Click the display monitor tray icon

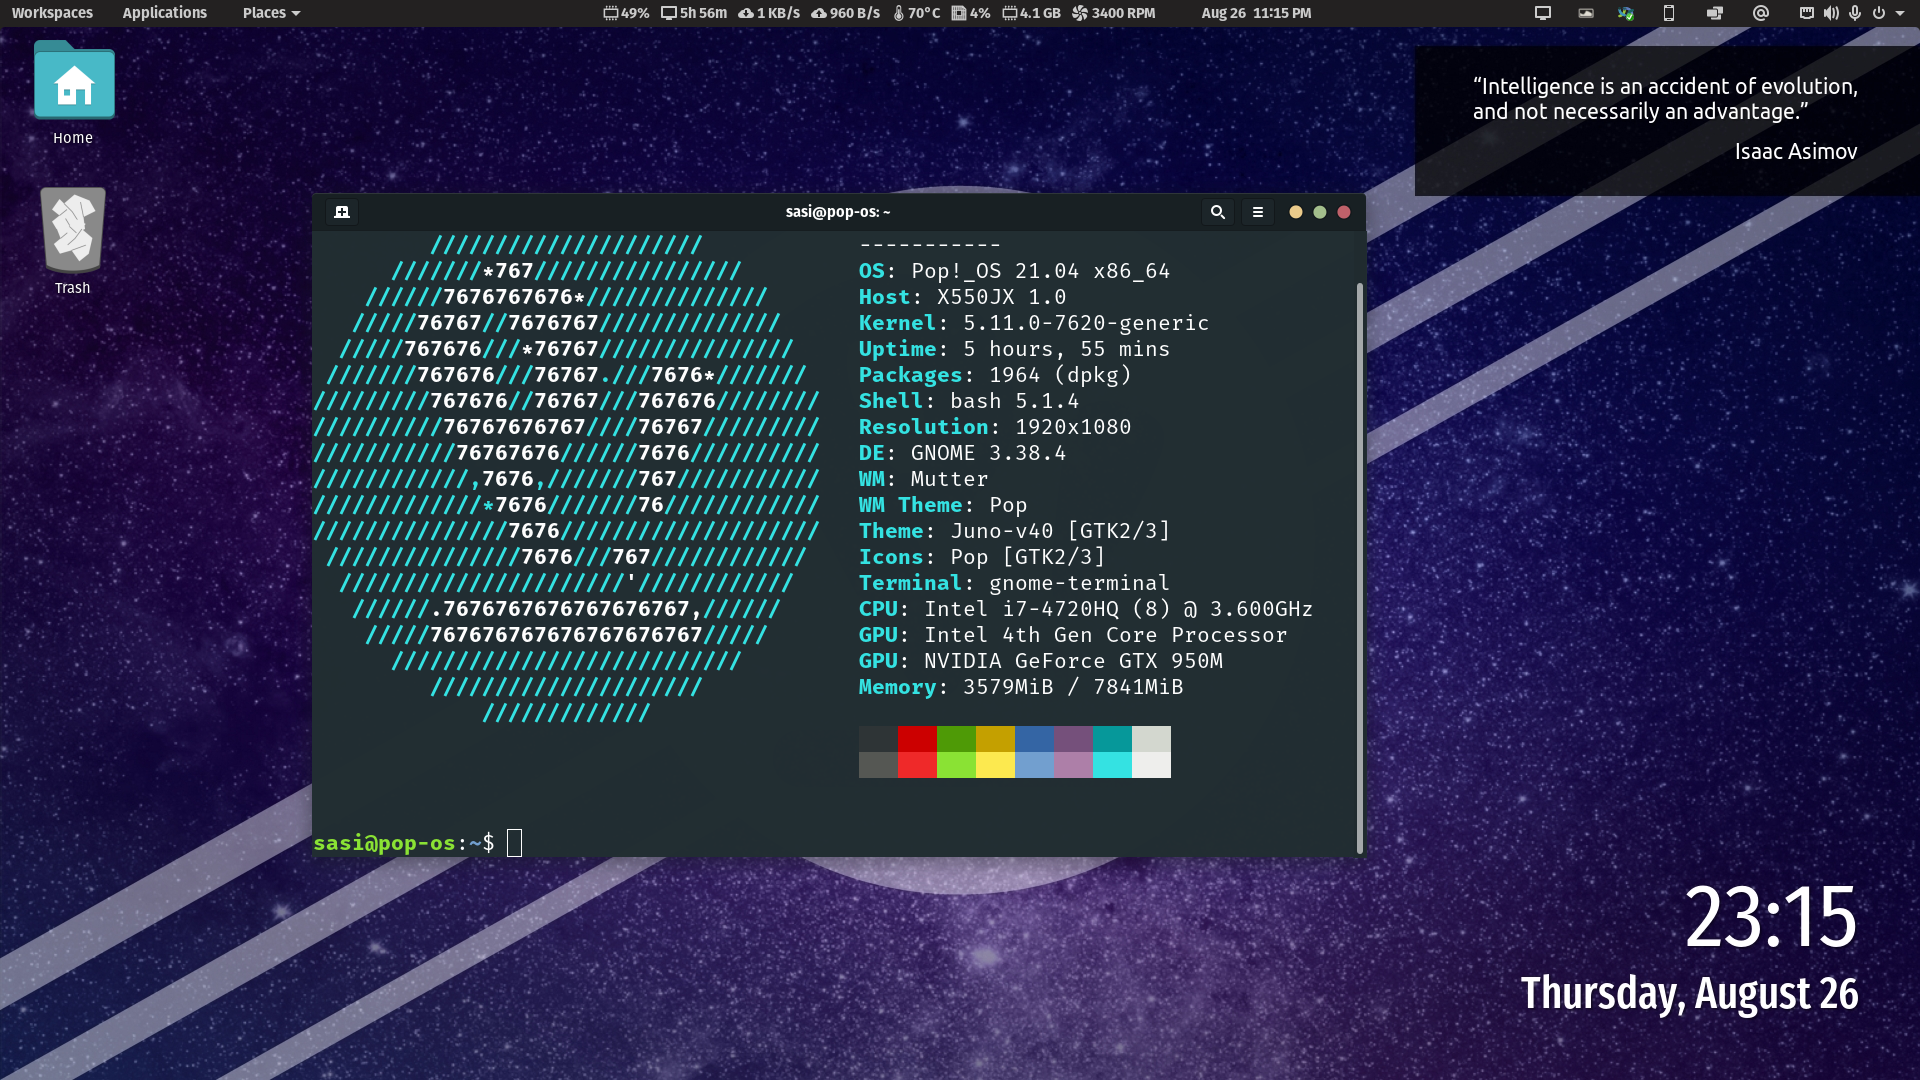coord(1543,13)
